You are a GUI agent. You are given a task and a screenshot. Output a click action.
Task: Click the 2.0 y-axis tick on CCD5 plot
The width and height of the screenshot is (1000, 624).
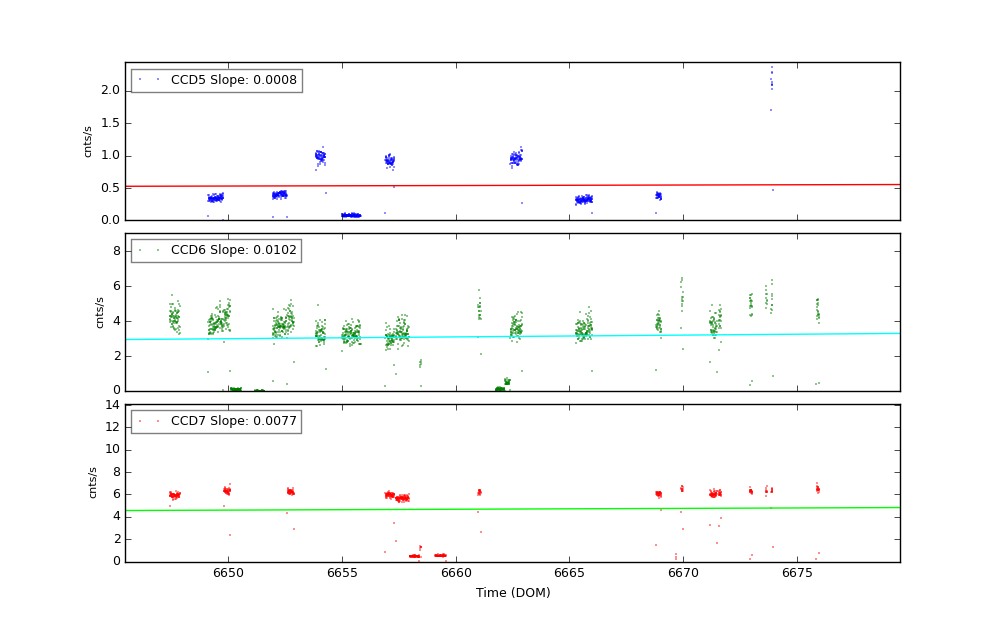click(x=110, y=90)
